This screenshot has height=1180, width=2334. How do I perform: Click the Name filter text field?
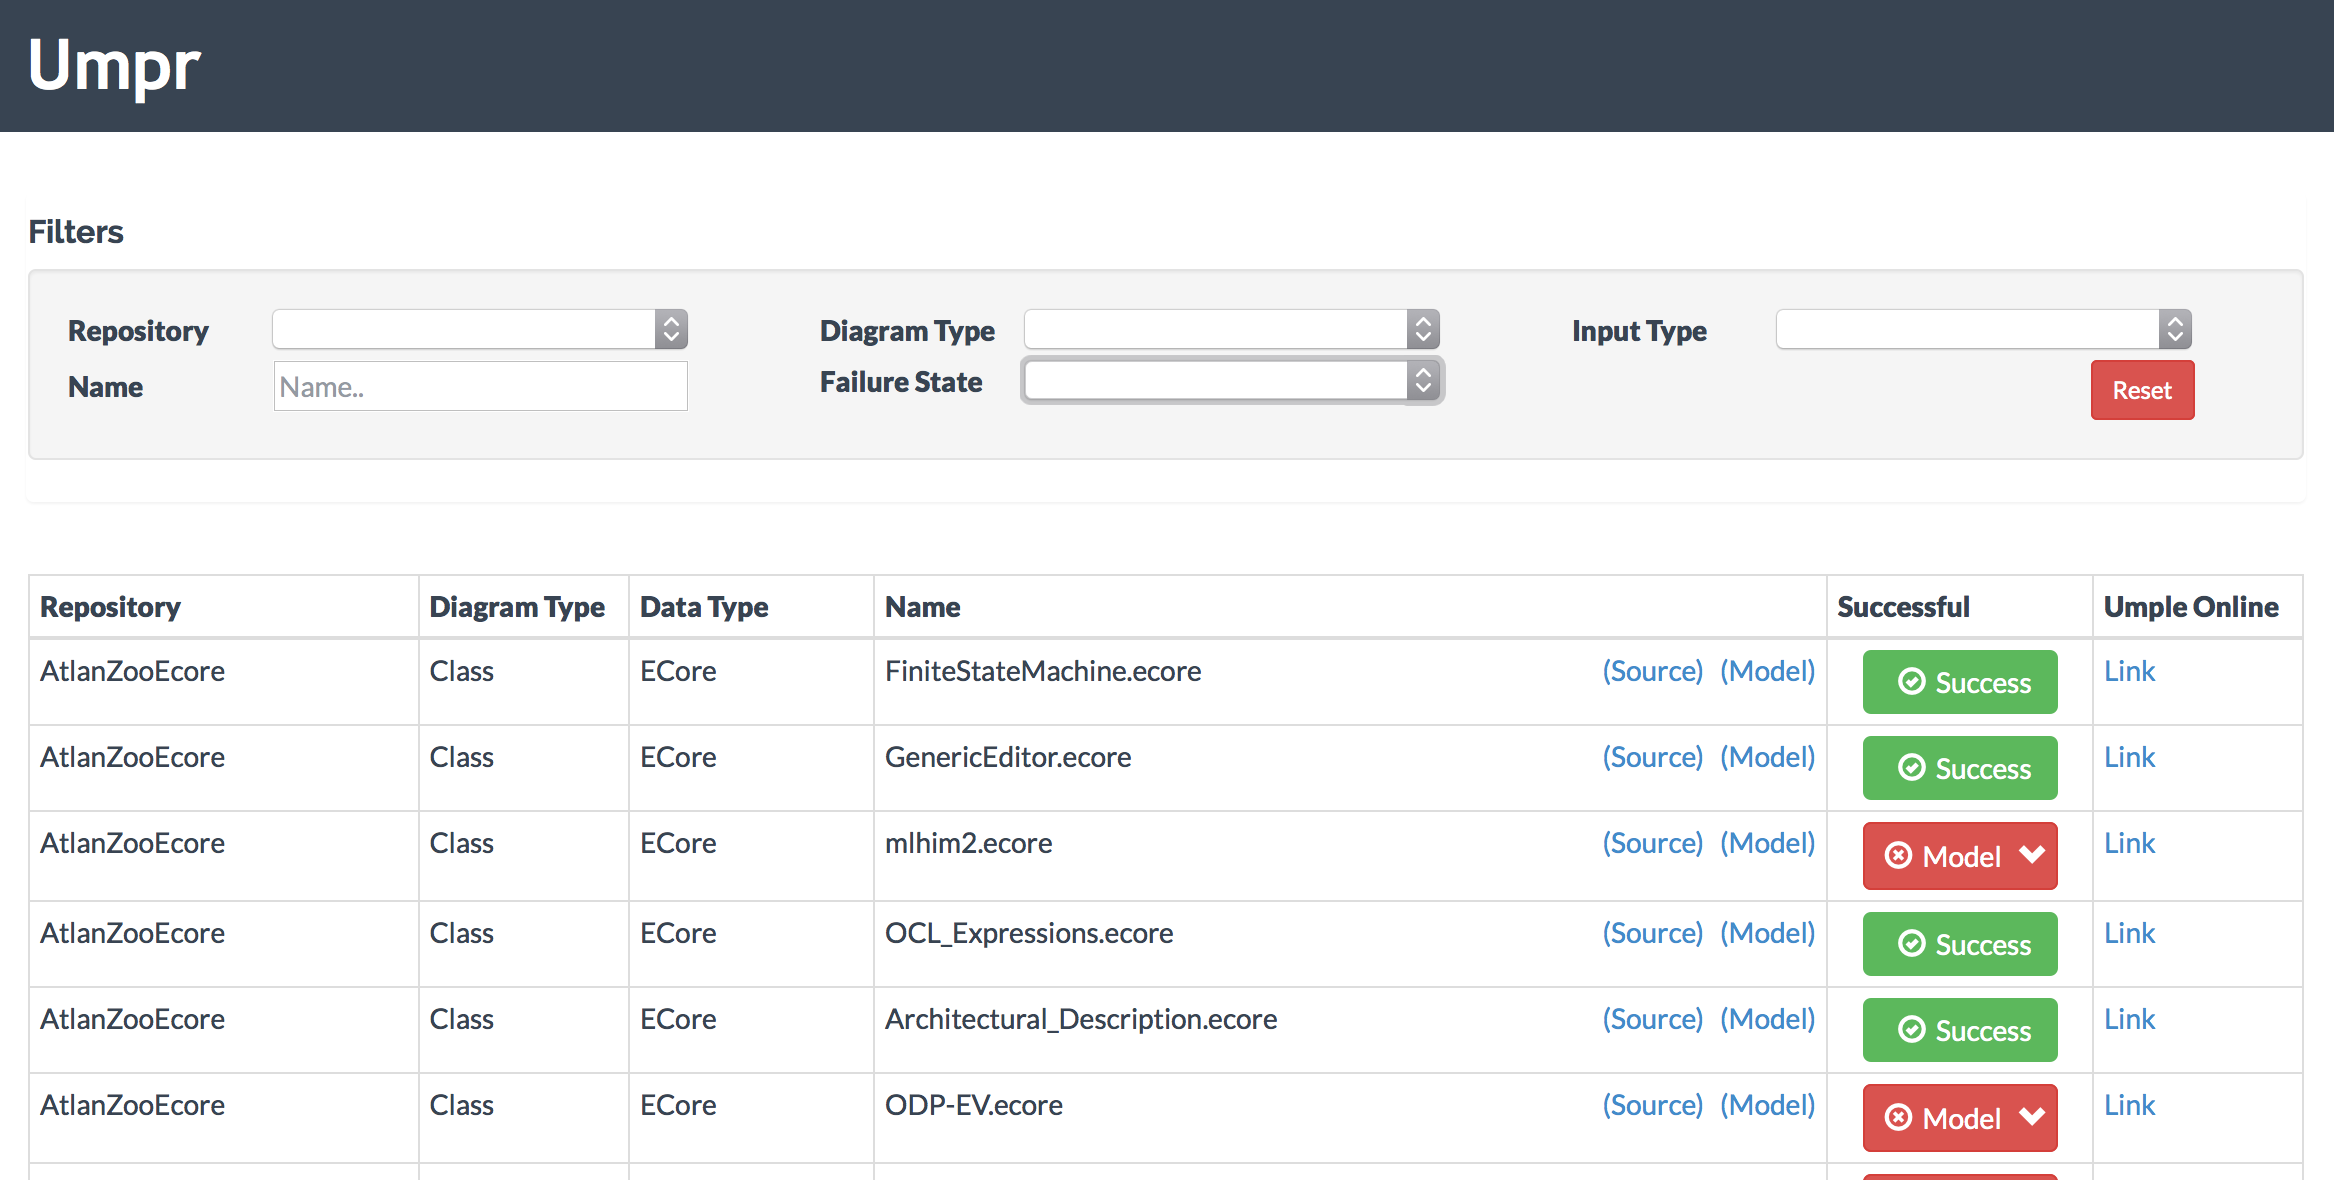pyautogui.click(x=480, y=386)
